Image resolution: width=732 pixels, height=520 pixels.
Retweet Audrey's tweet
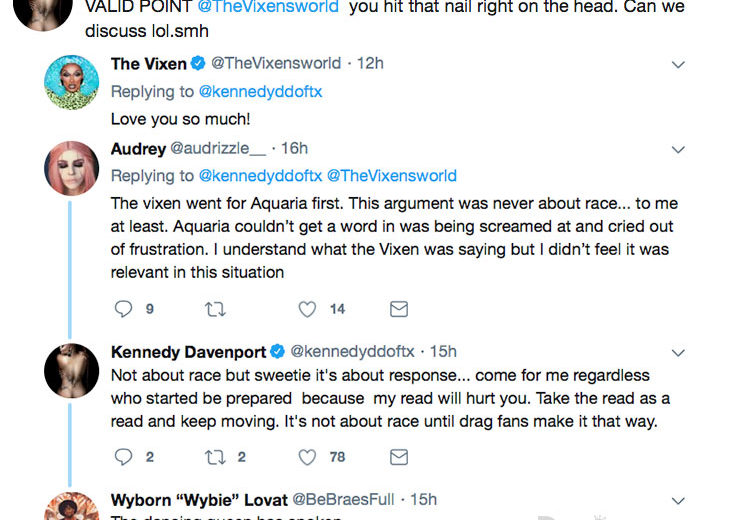click(214, 309)
